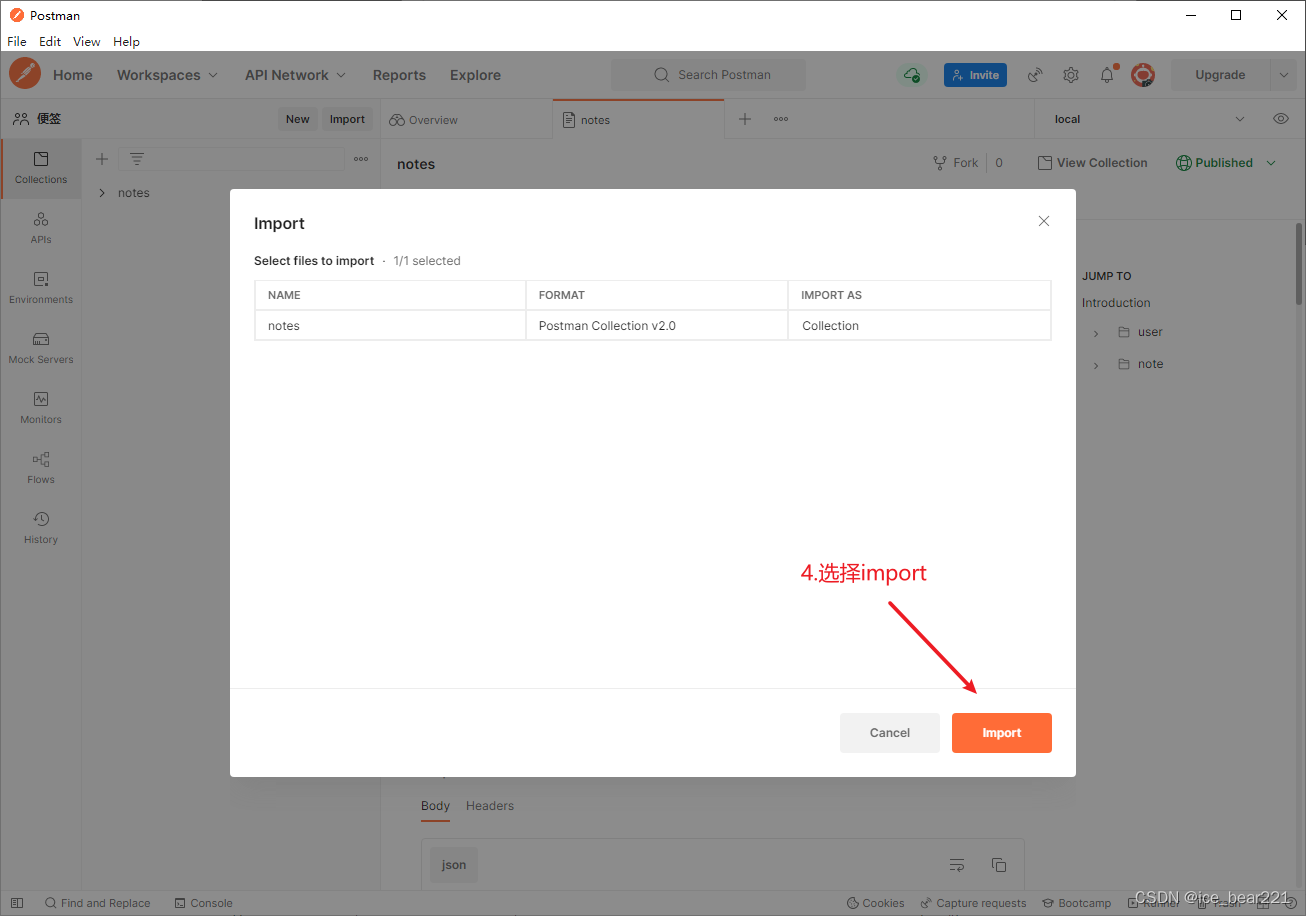Click the Import button in workspace header

pos(347,119)
